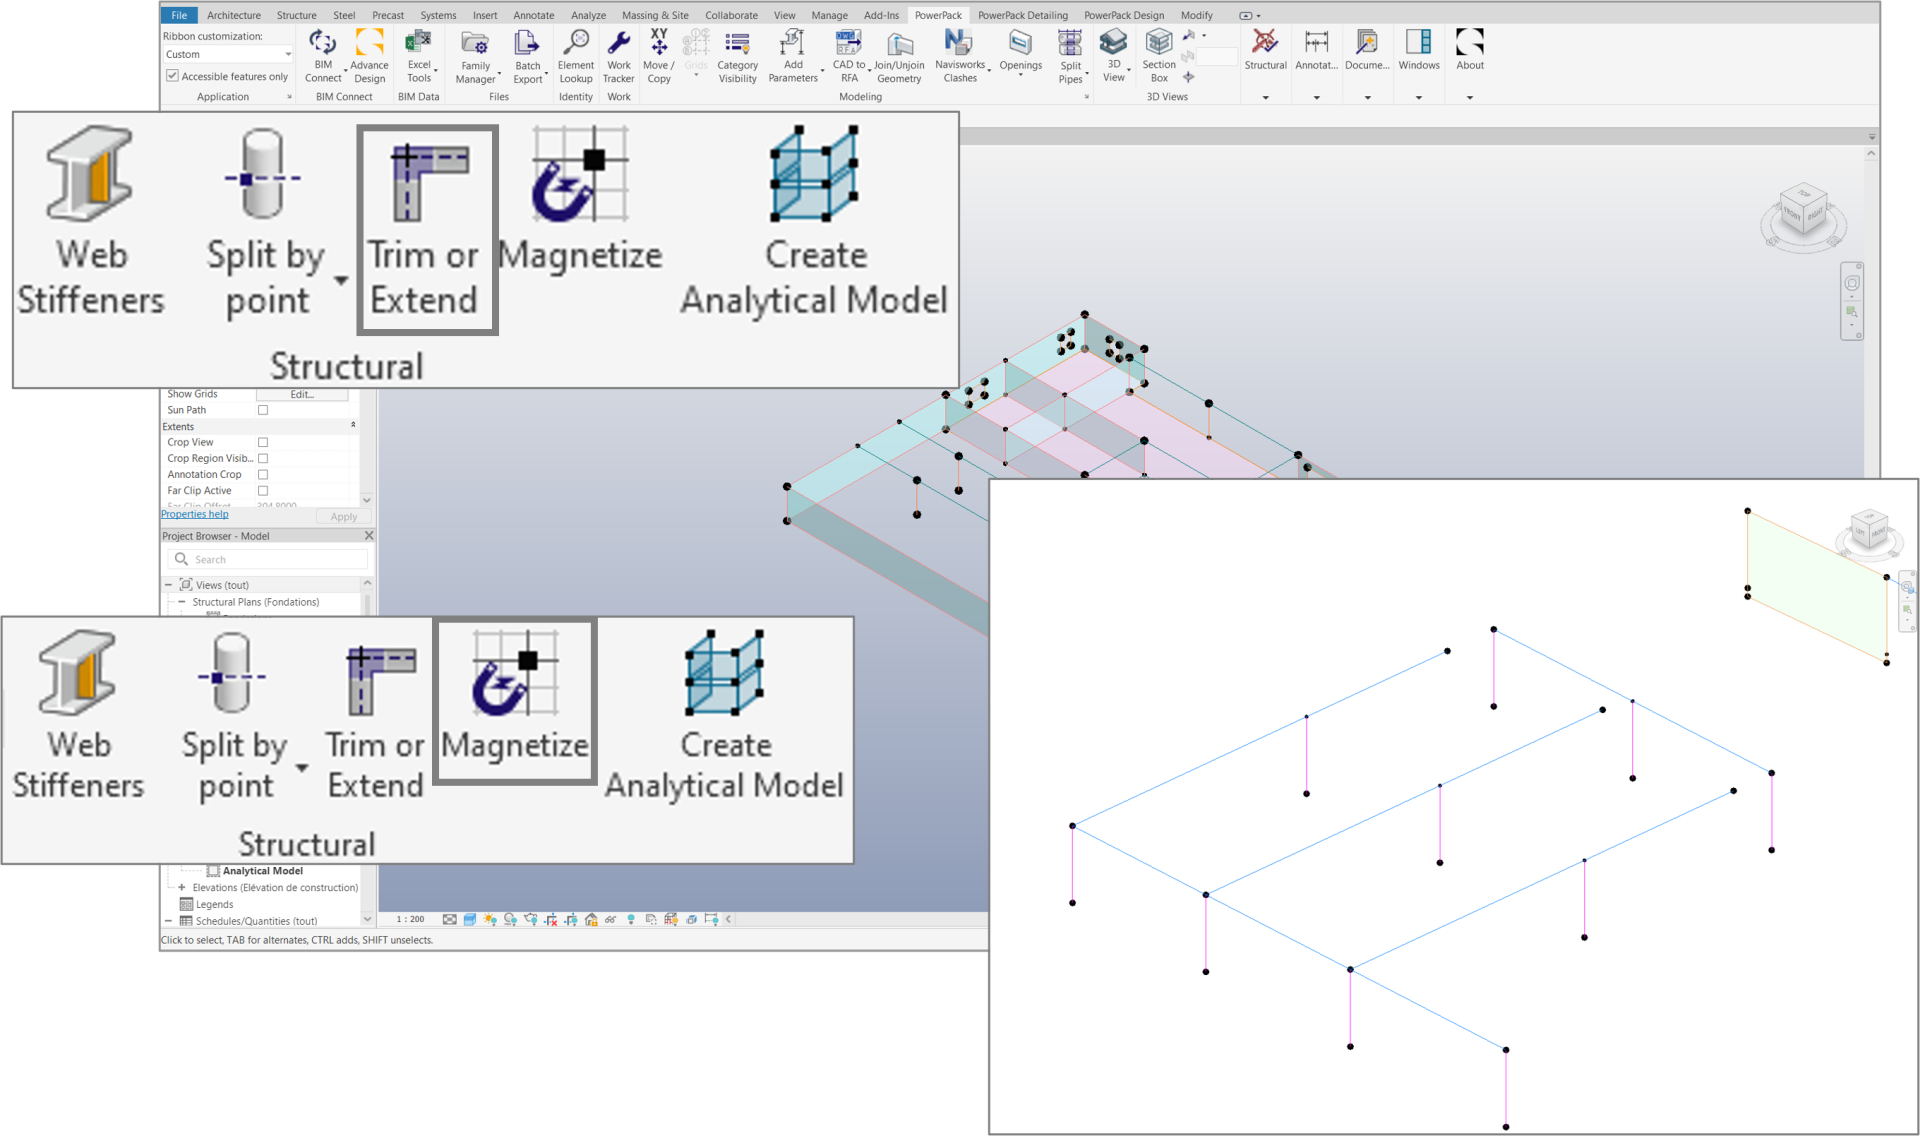Open Navisworks Clashes

coord(960,57)
